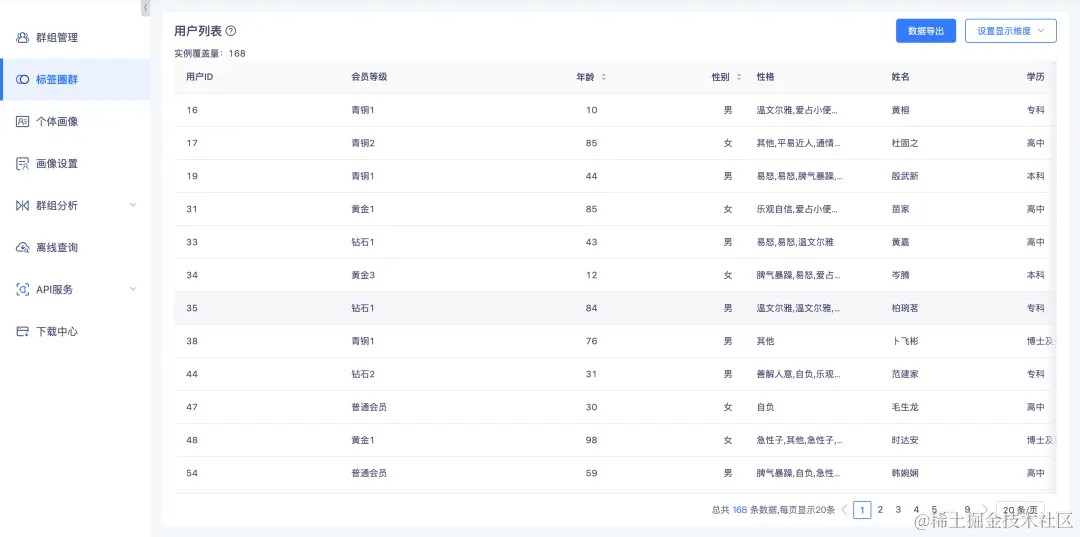Go to page 3
Screen dimensions: 1080x537
click(898, 510)
